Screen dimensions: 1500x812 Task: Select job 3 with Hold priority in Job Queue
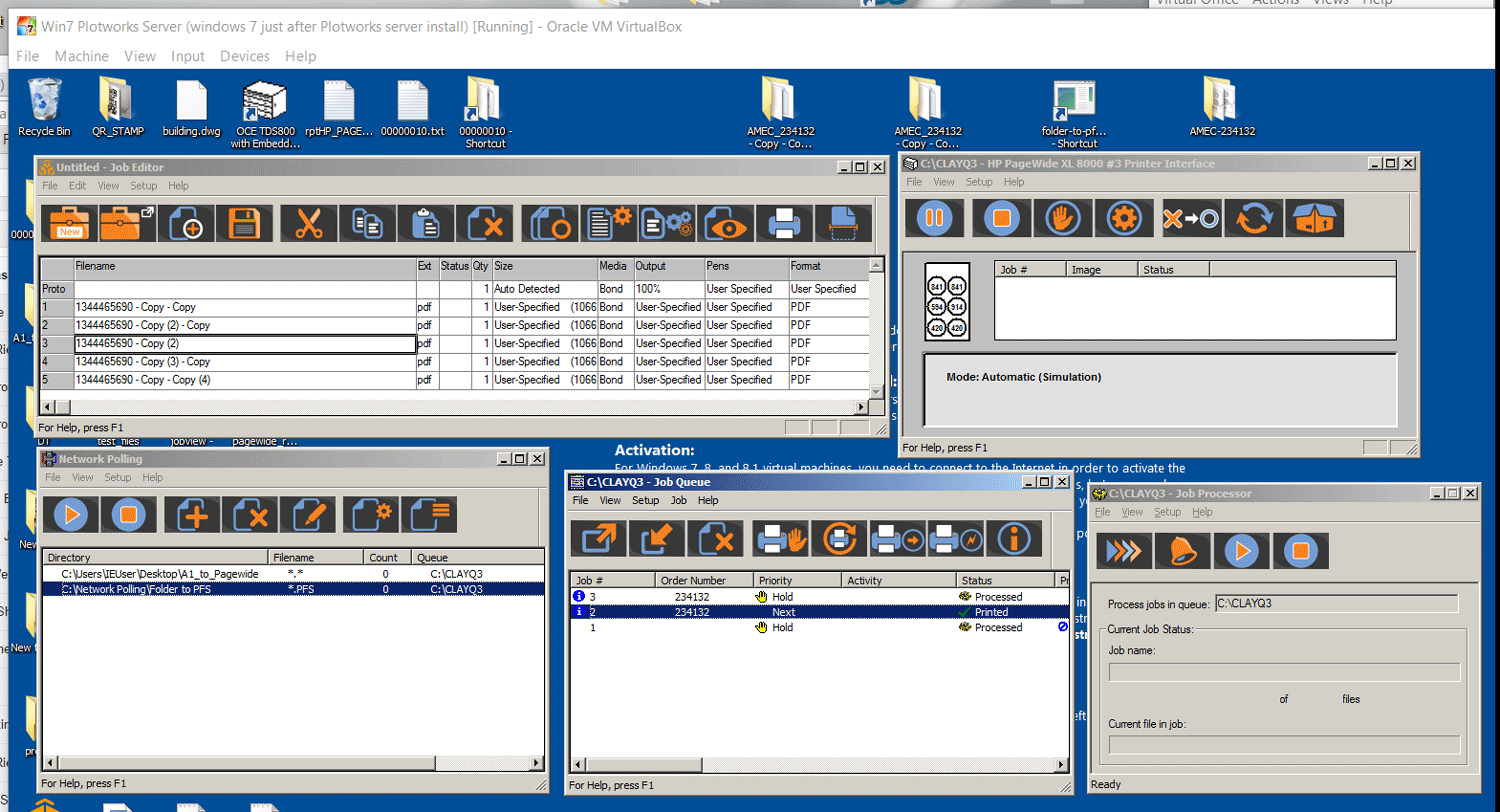820,597
